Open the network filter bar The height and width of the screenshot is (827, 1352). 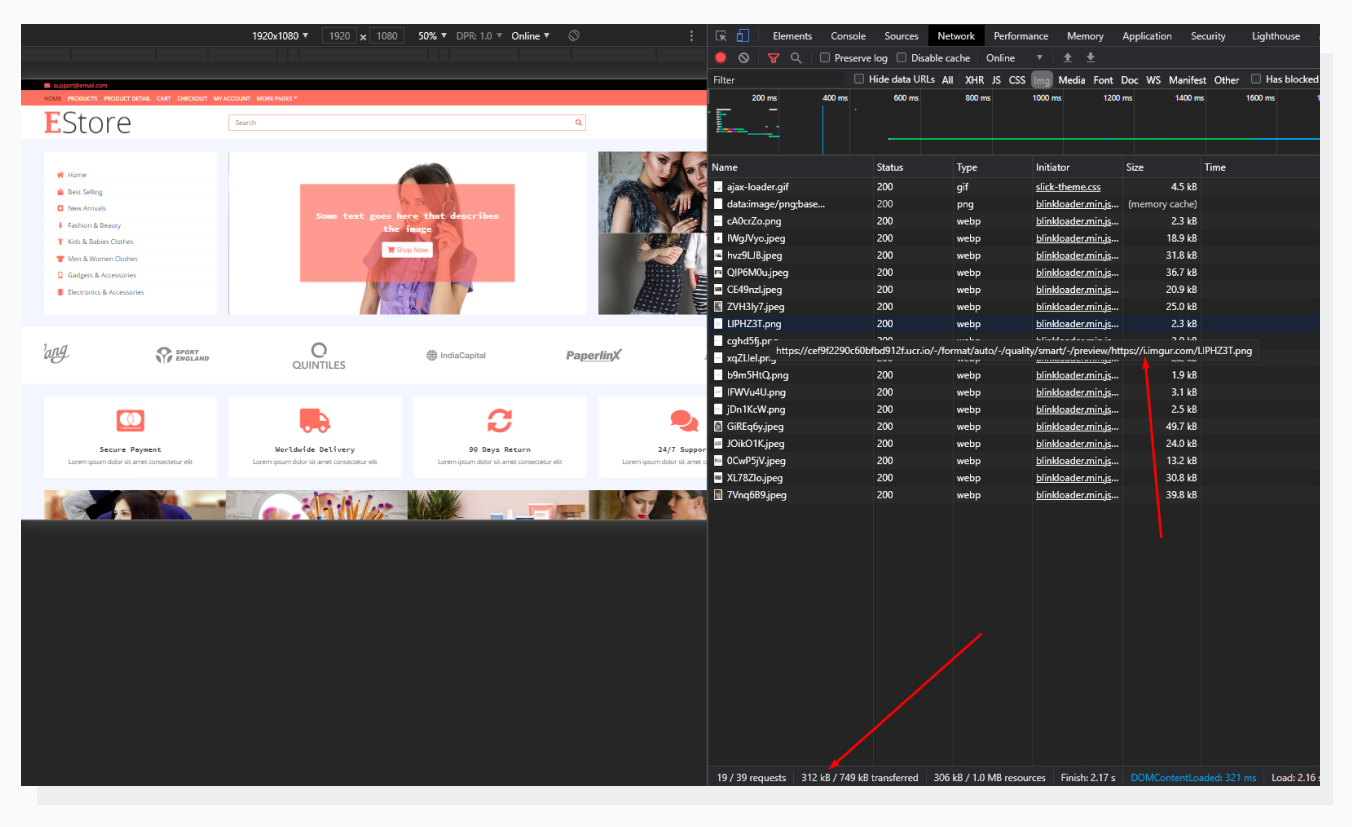coord(772,57)
